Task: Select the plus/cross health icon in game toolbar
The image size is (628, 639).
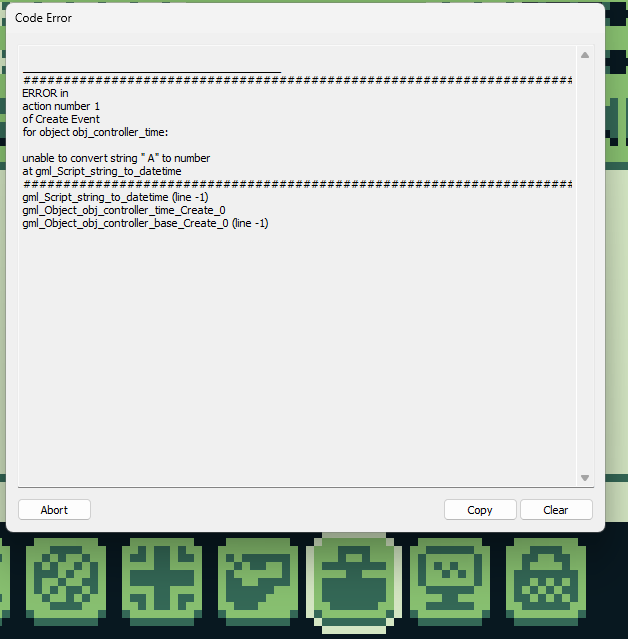Action: point(162,582)
